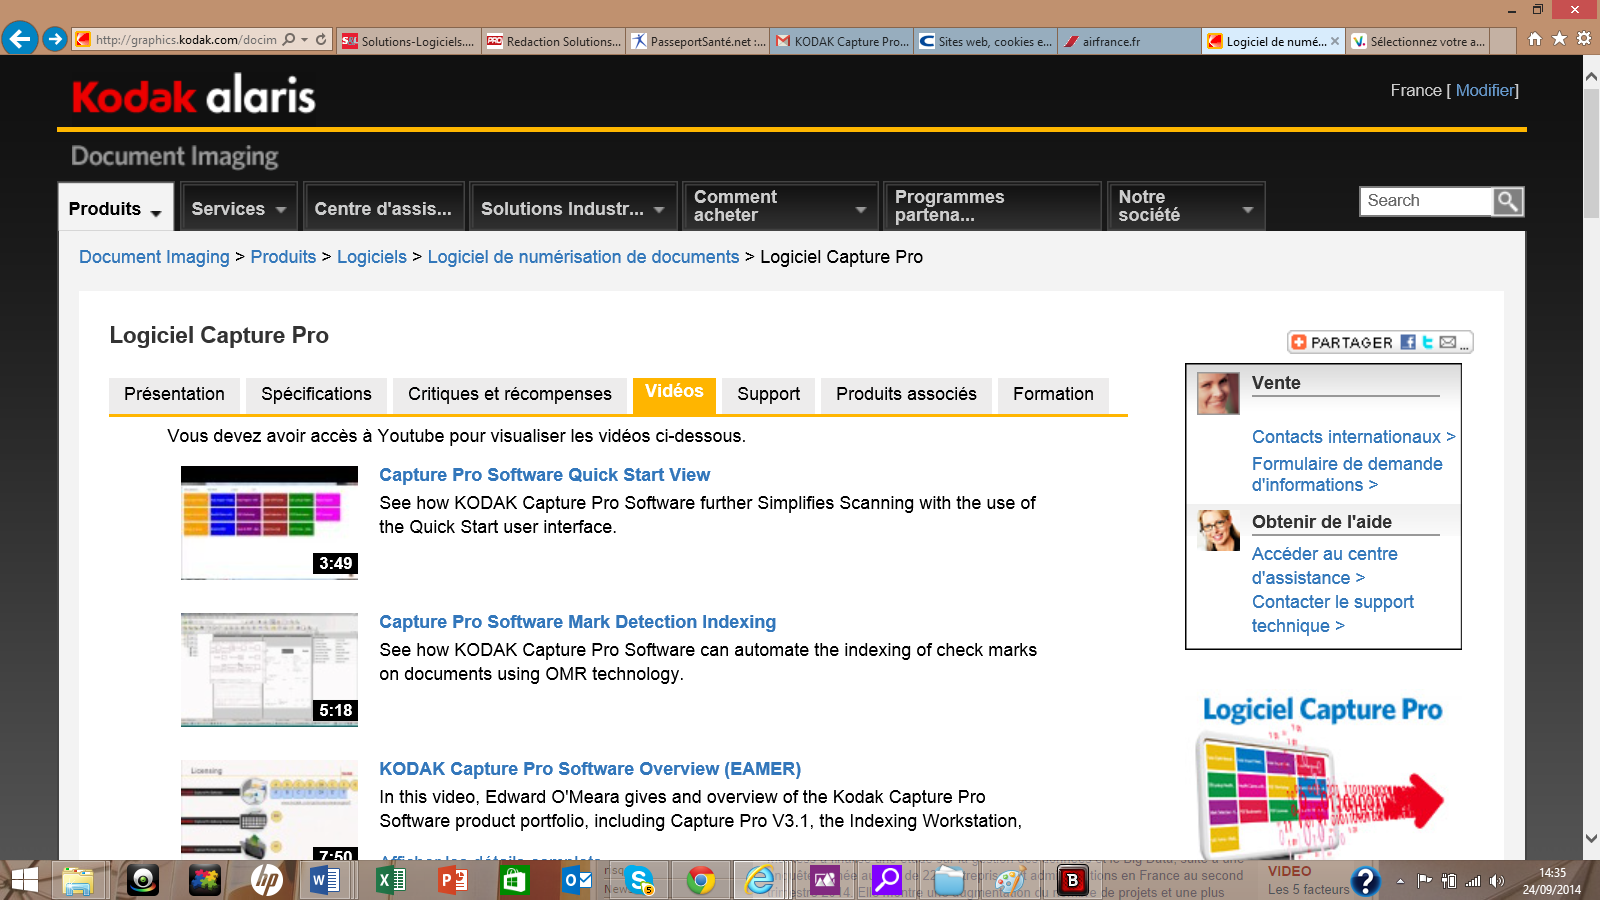
Task: Select the Spécifications tab
Action: [316, 394]
